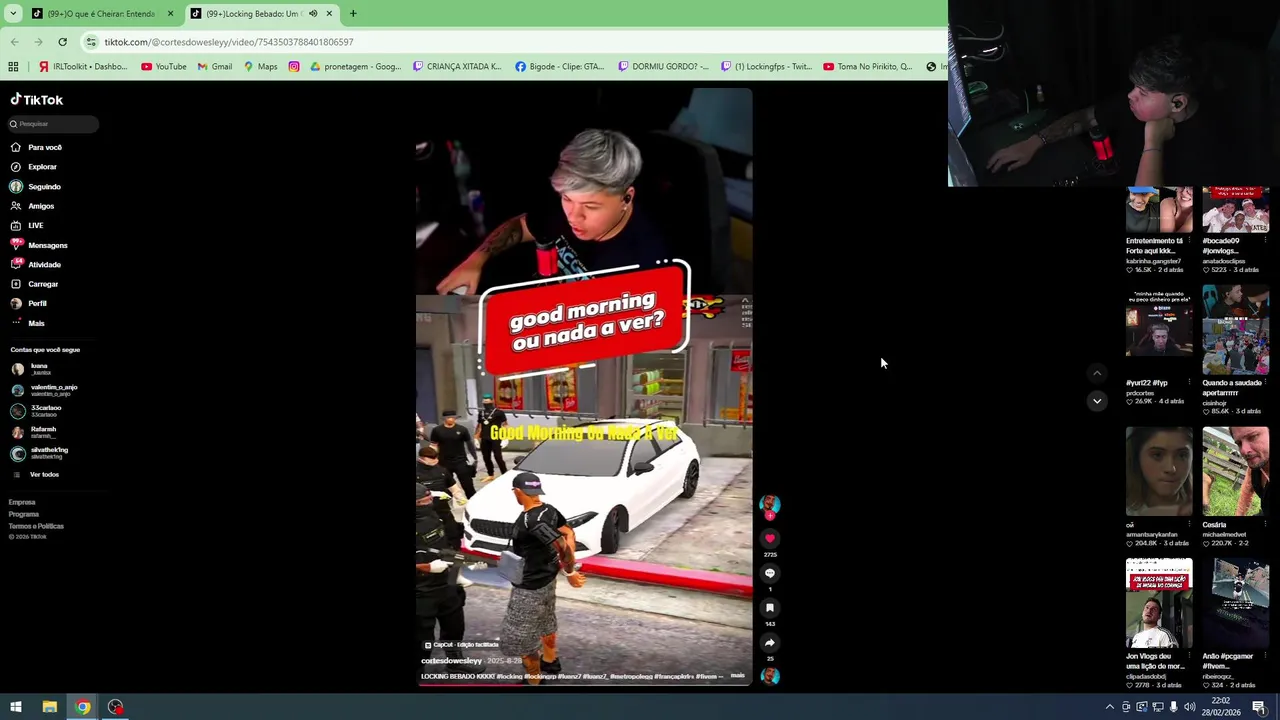The image size is (1280, 720).
Task: Show hidden system tray icons
Action: pos(1109,707)
